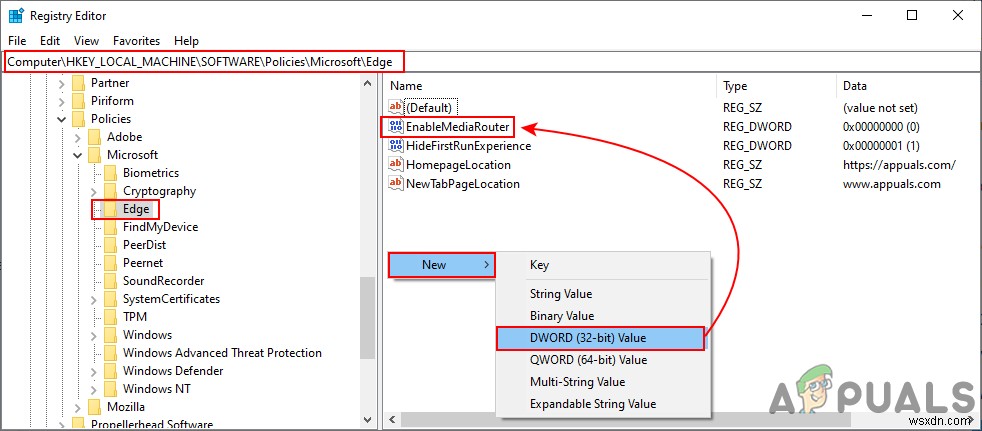Viewport: 982px width, 431px height.
Task: Click tree pane scroll-down arrow
Action: (367, 418)
